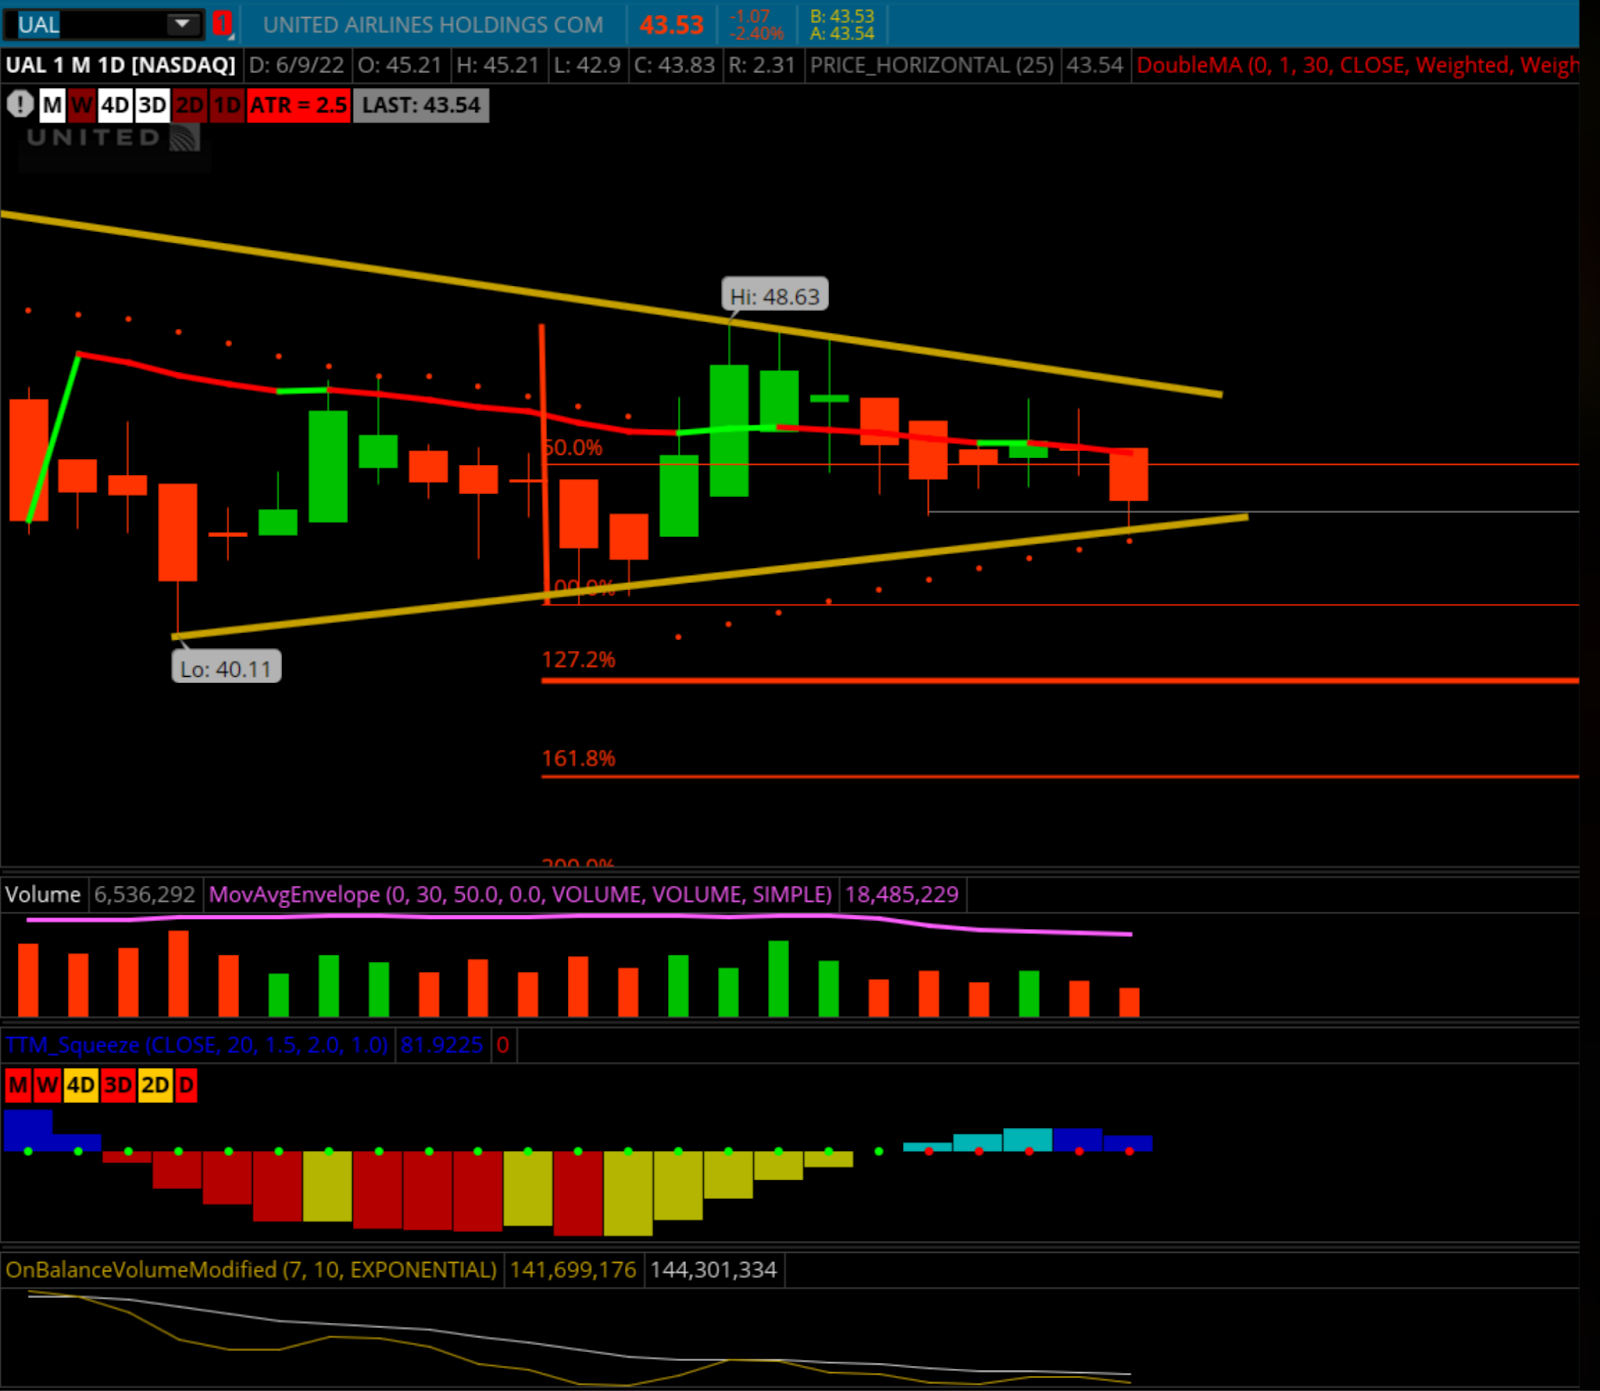Click the dark red W timeframe label on chart

(x=82, y=105)
